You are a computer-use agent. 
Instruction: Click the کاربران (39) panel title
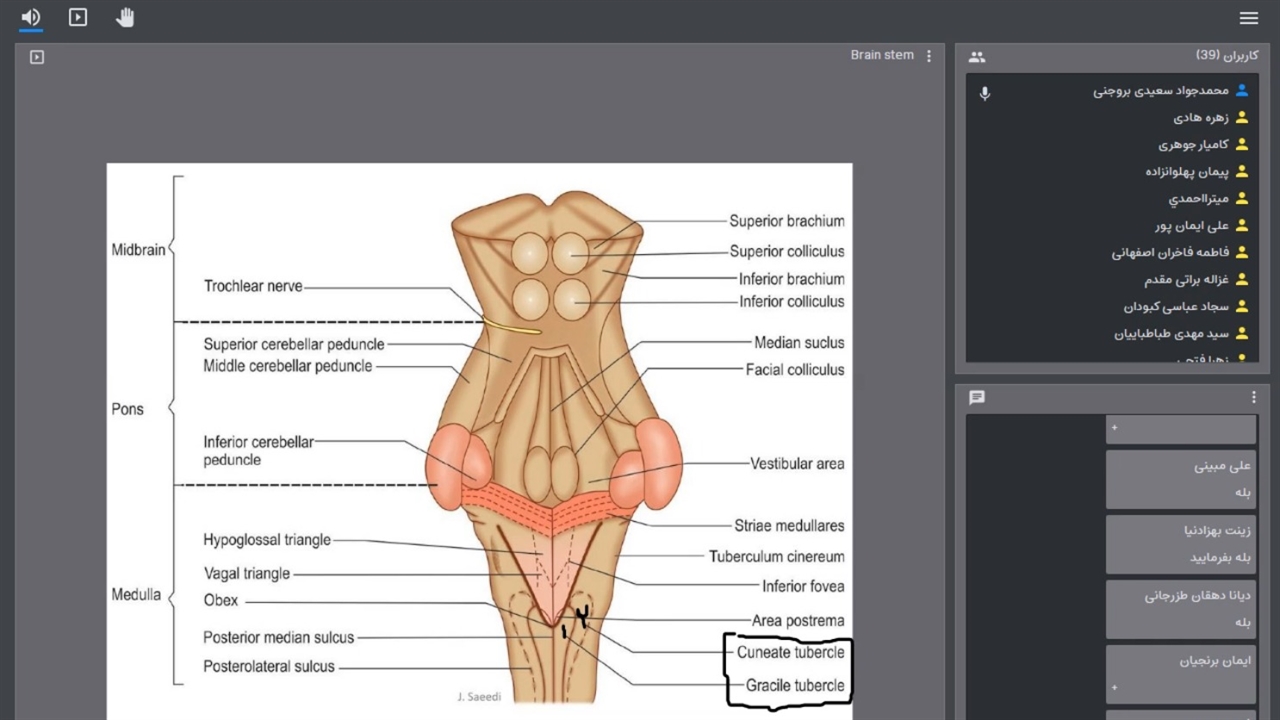click(x=1226, y=55)
